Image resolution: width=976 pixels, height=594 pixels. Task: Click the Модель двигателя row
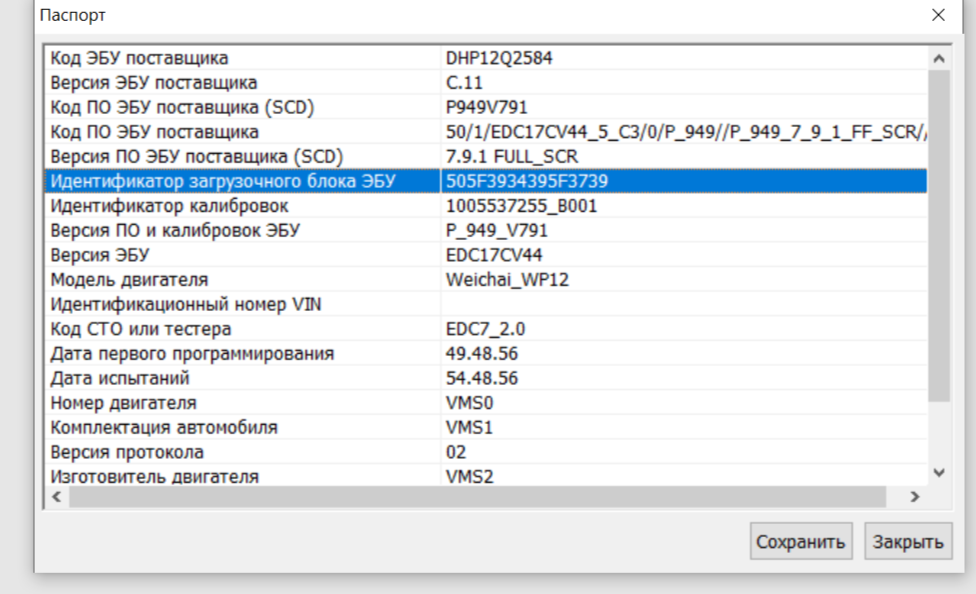129,280
